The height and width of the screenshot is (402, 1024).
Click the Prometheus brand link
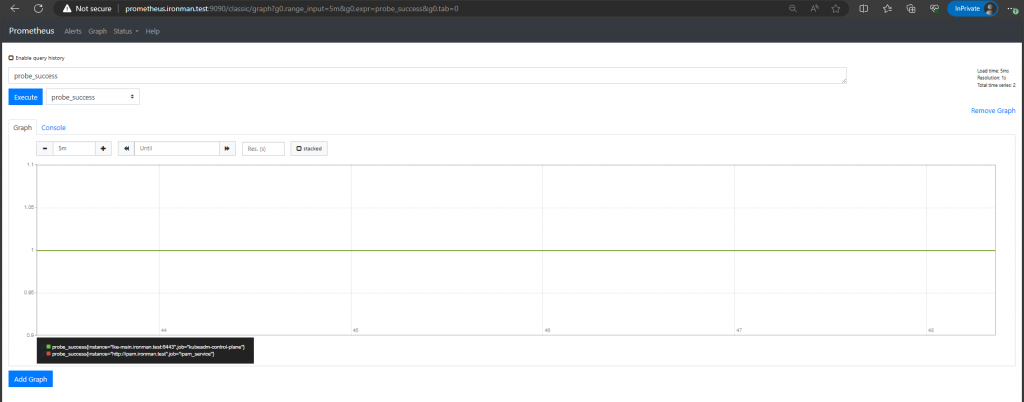tap(31, 31)
